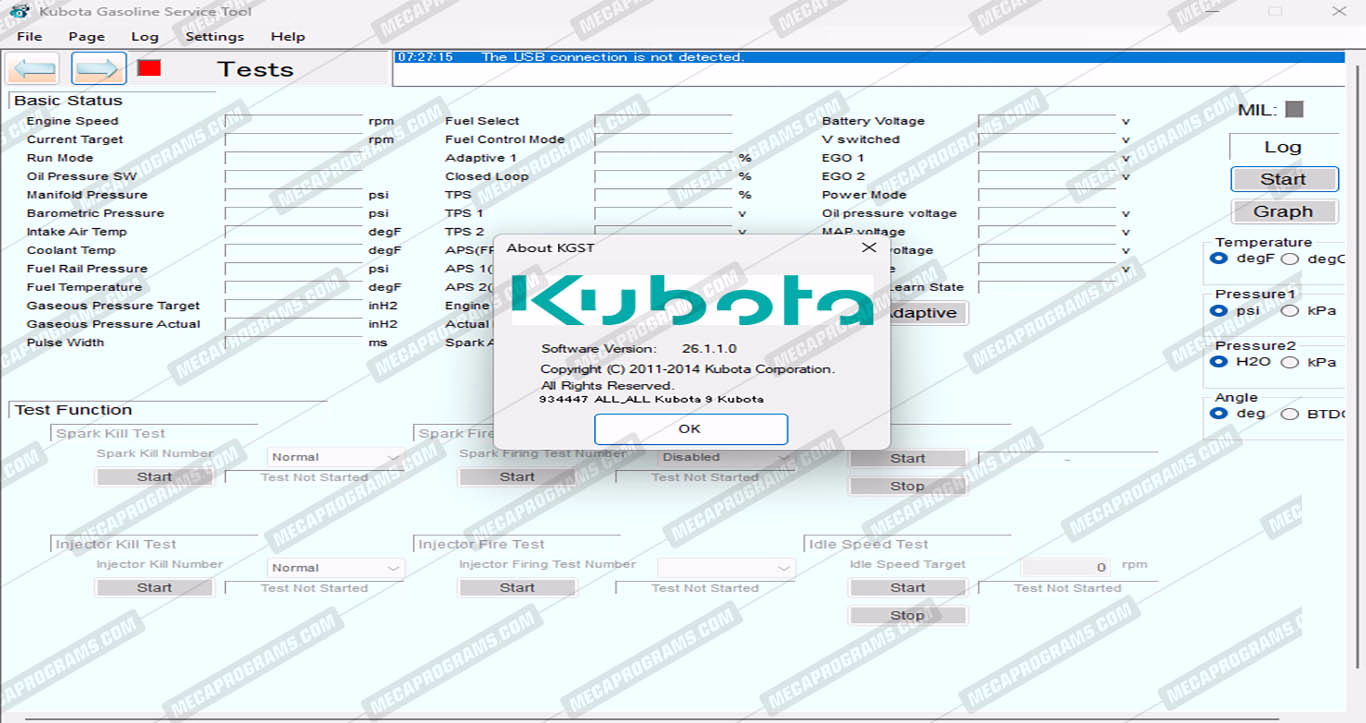Image resolution: width=1366 pixels, height=723 pixels.
Task: Stop the Idle Speed Test
Action: tap(908, 616)
